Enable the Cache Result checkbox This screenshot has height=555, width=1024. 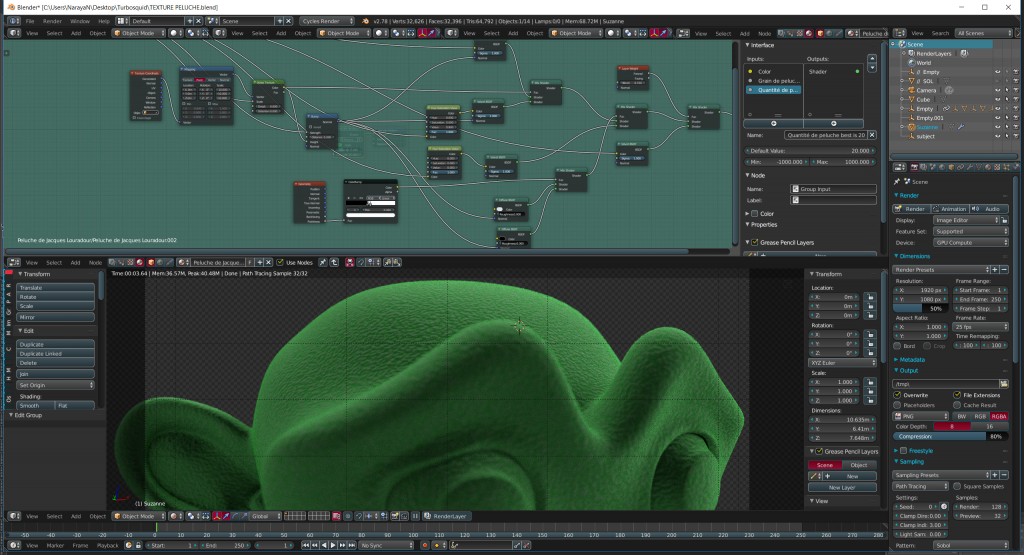[x=957, y=405]
